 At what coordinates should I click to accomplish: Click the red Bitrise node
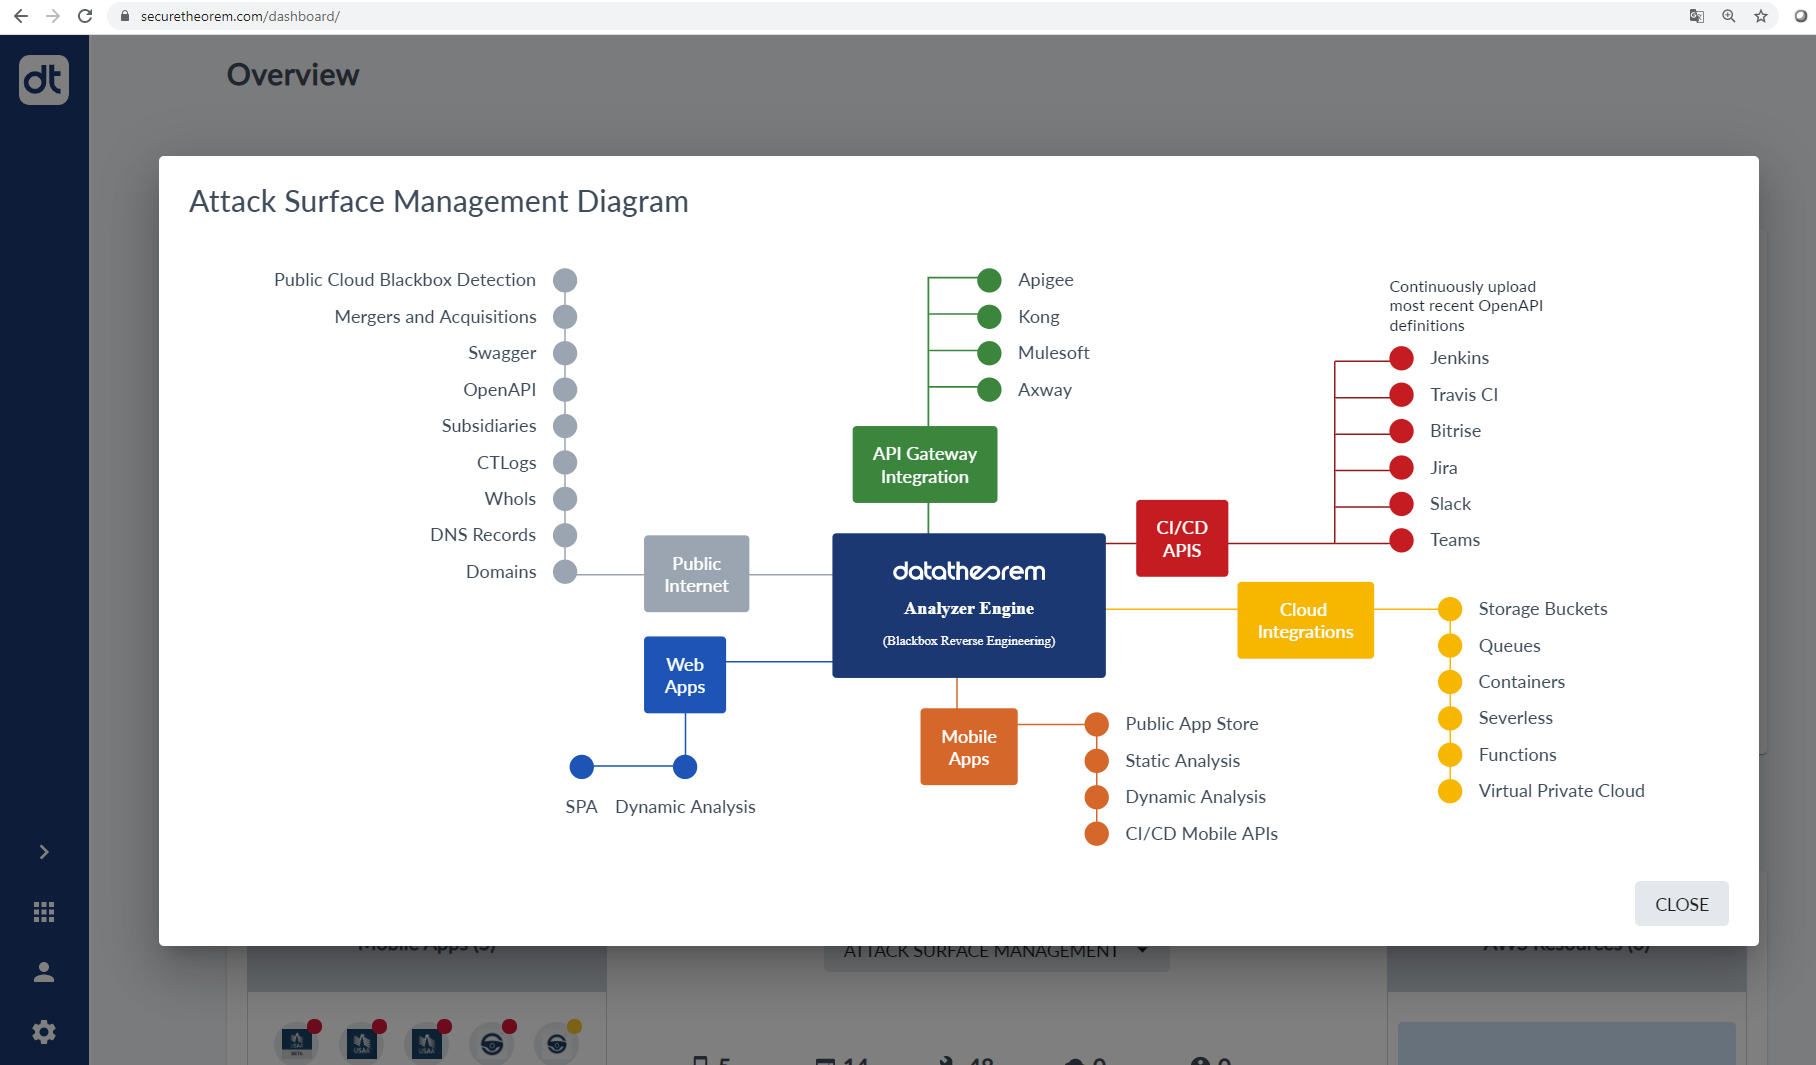(1401, 431)
